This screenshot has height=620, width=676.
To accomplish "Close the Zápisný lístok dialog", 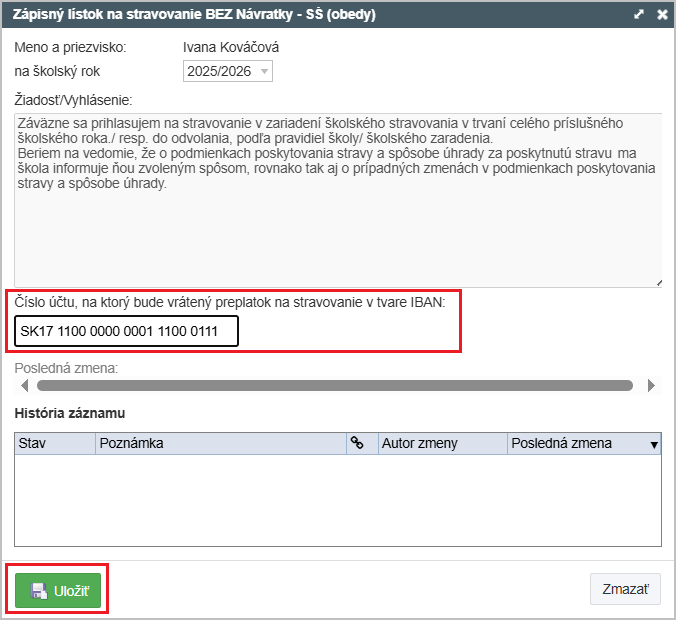I will click(661, 15).
